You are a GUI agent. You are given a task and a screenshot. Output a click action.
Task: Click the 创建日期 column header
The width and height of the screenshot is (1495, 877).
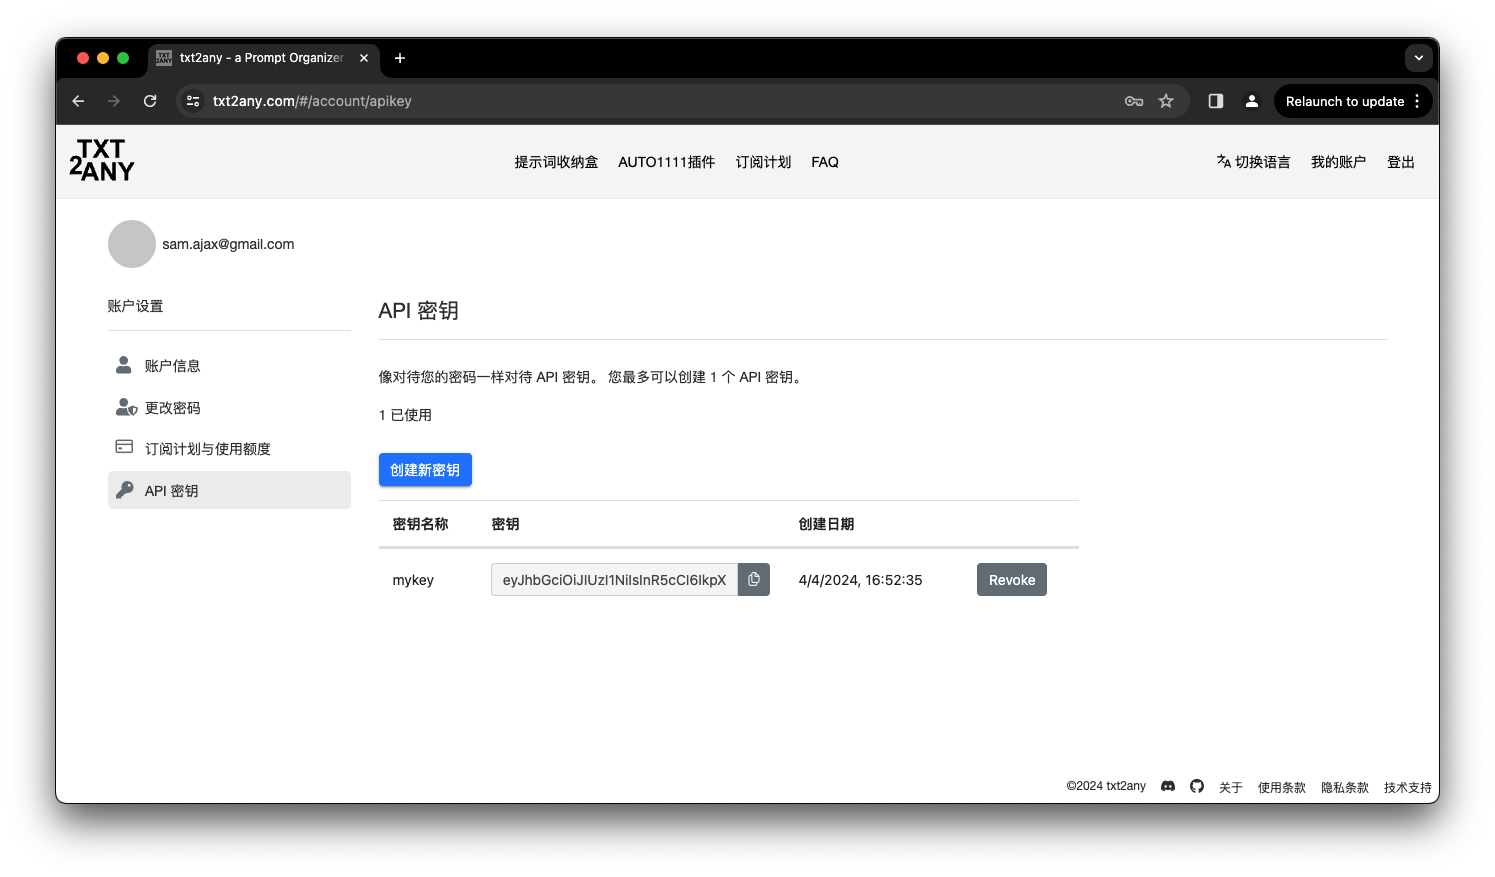point(826,524)
